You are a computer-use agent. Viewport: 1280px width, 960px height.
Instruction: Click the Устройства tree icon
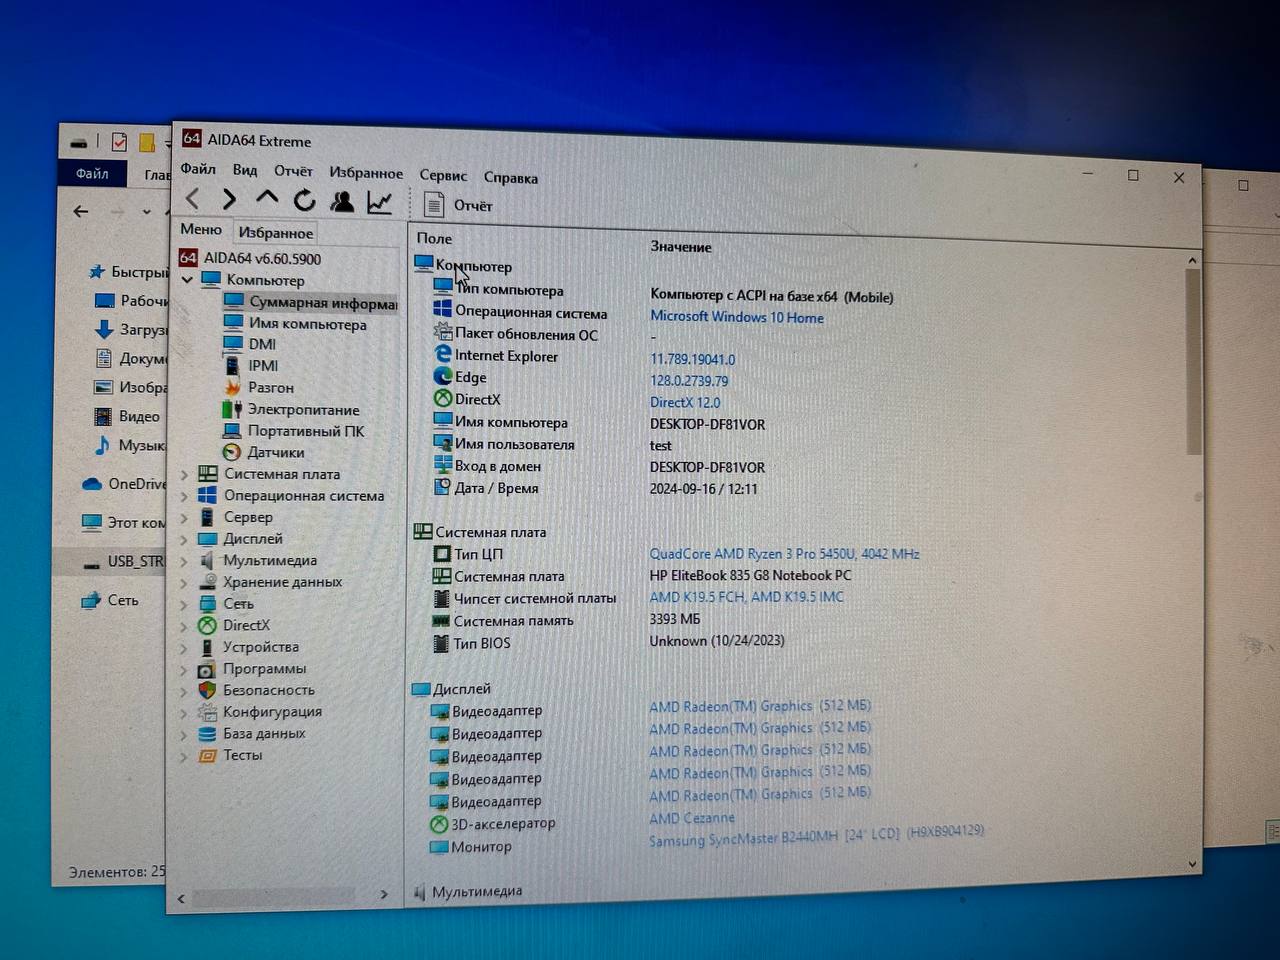coord(207,647)
